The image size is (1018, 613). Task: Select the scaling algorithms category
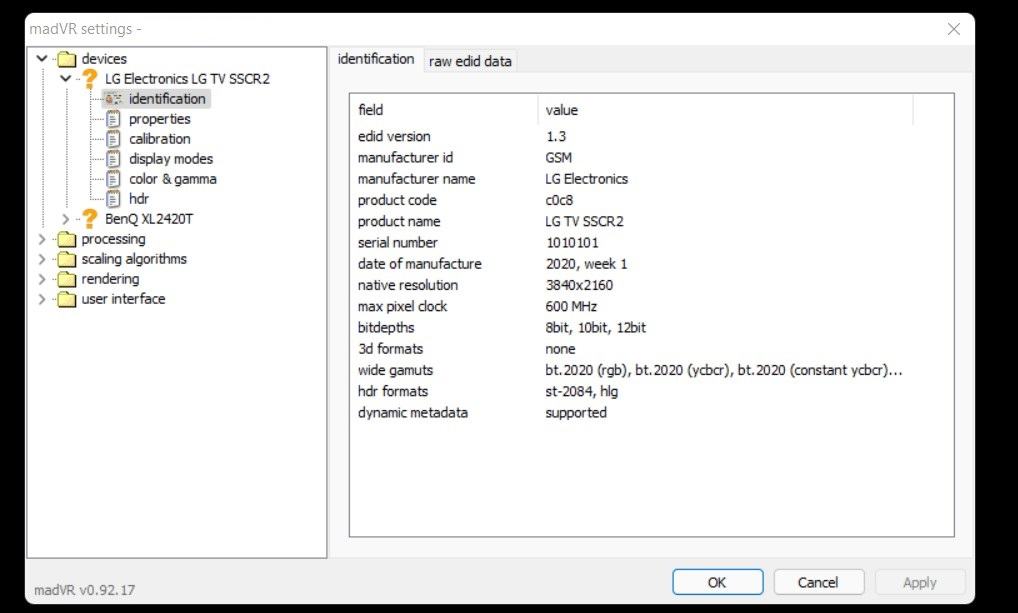click(134, 259)
